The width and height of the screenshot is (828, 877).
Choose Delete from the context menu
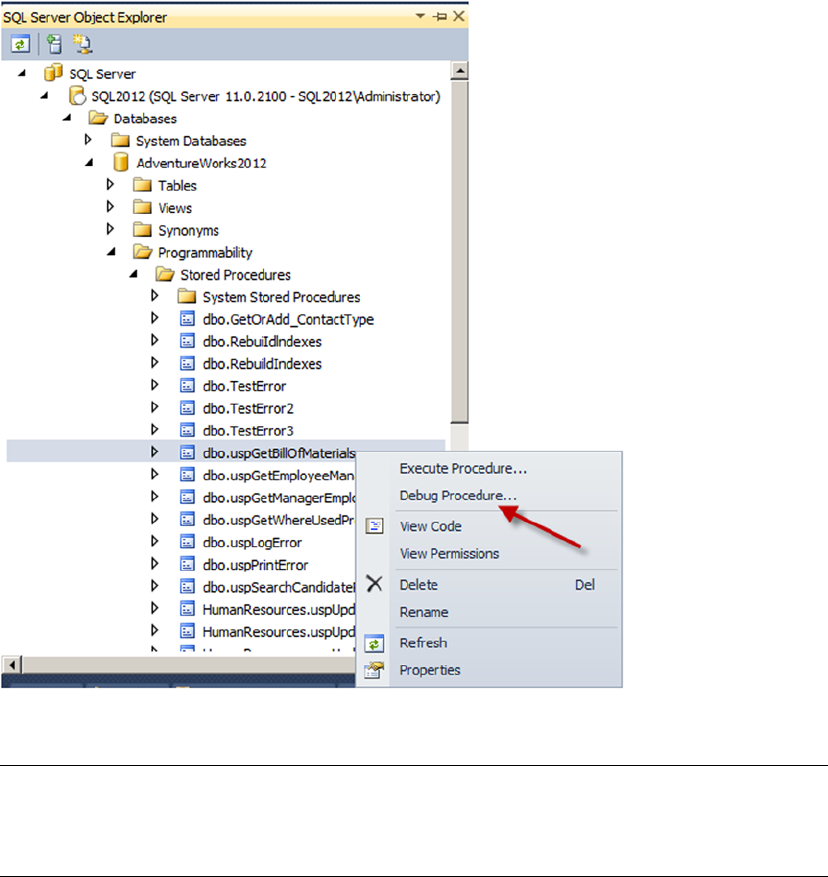click(418, 584)
